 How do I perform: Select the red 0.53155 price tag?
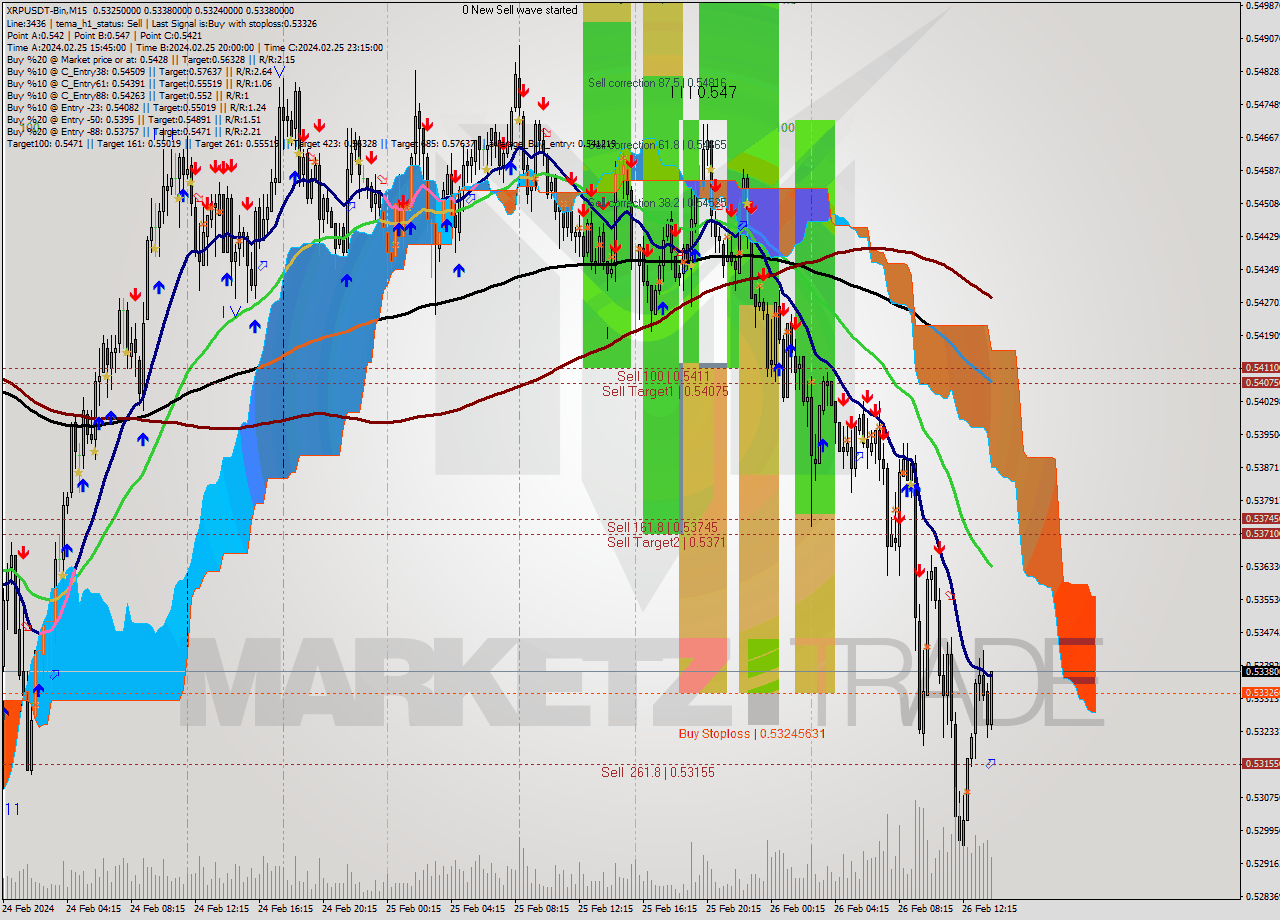coord(1261,763)
